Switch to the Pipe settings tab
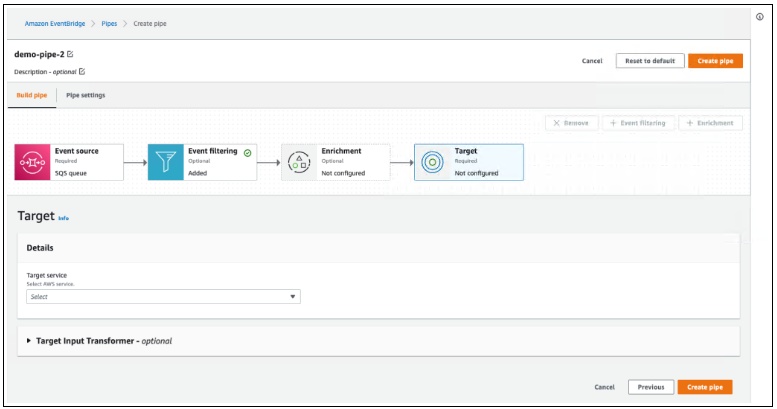The height and width of the screenshot is (409, 777). [85, 96]
